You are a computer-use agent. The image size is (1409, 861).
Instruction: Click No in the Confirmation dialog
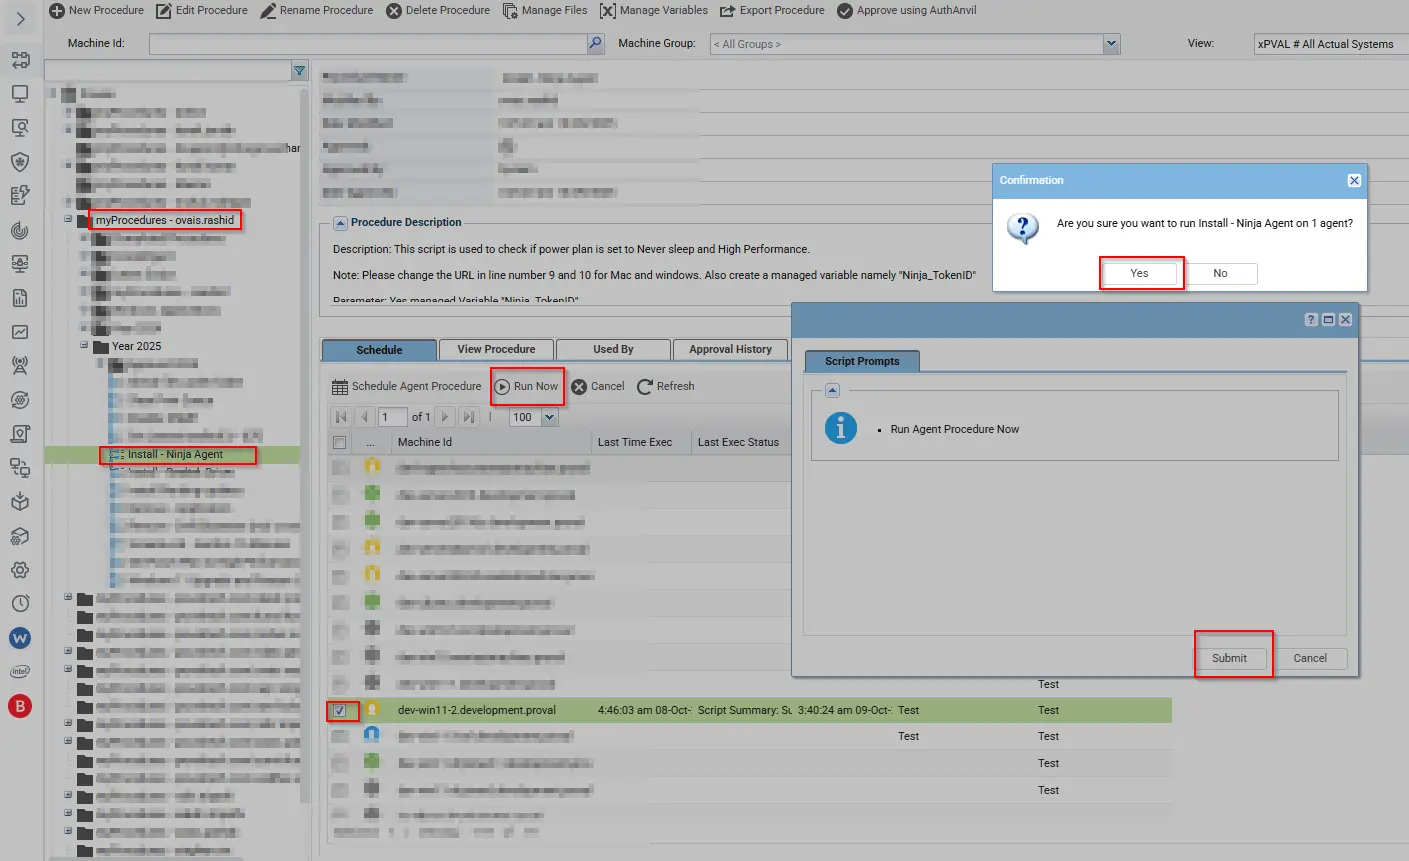(x=1220, y=273)
